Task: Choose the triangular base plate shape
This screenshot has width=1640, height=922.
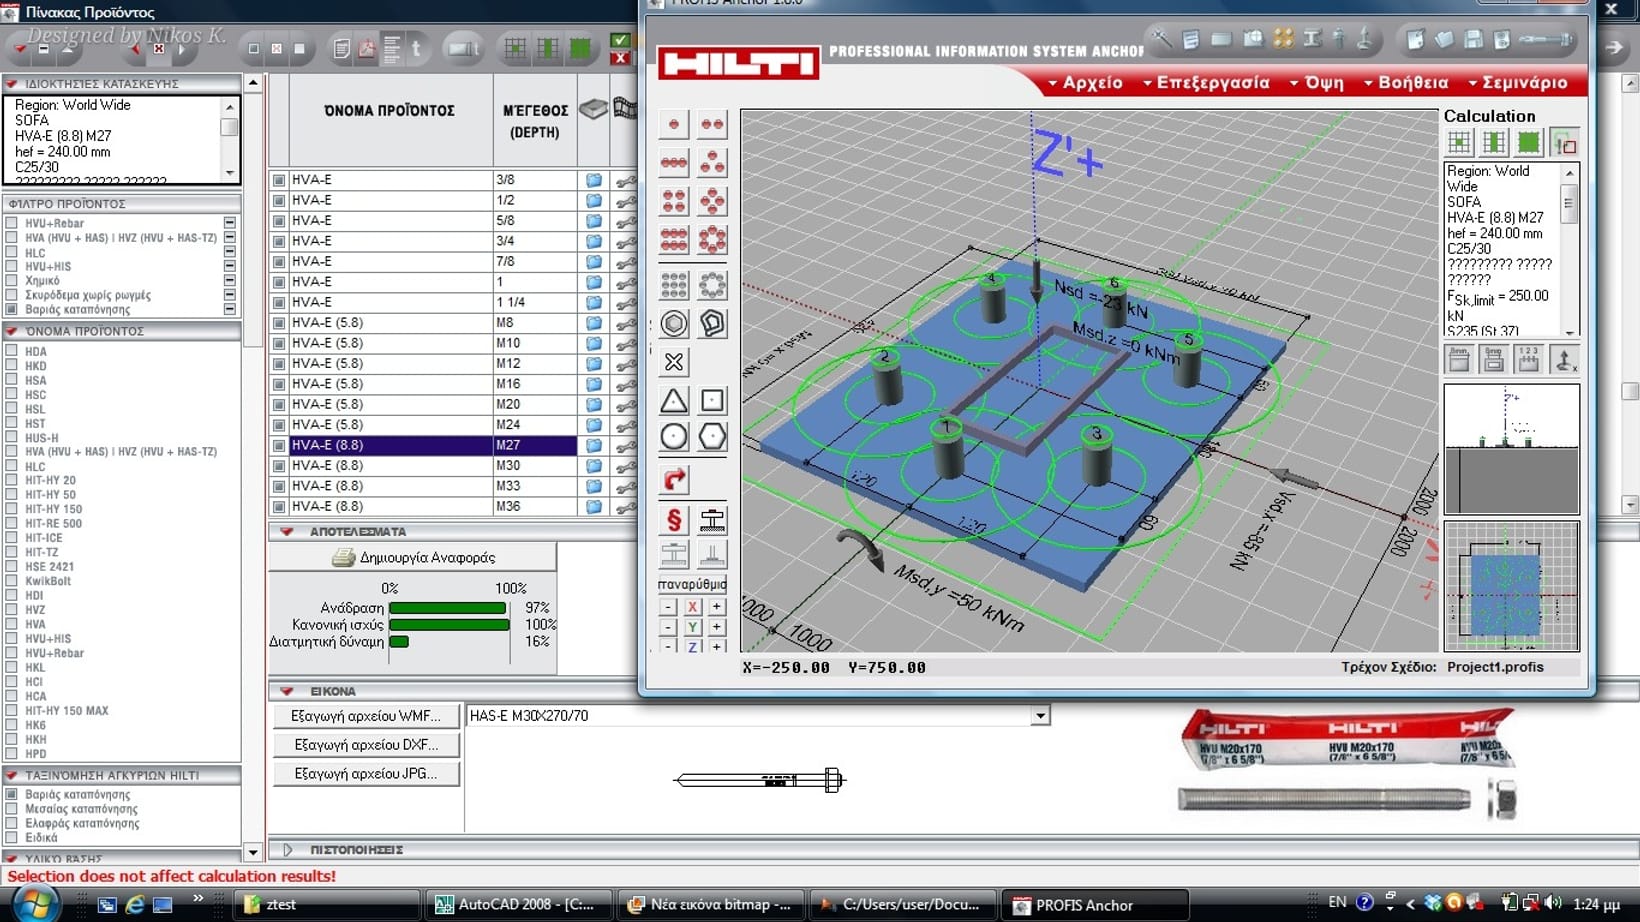Action: point(674,401)
